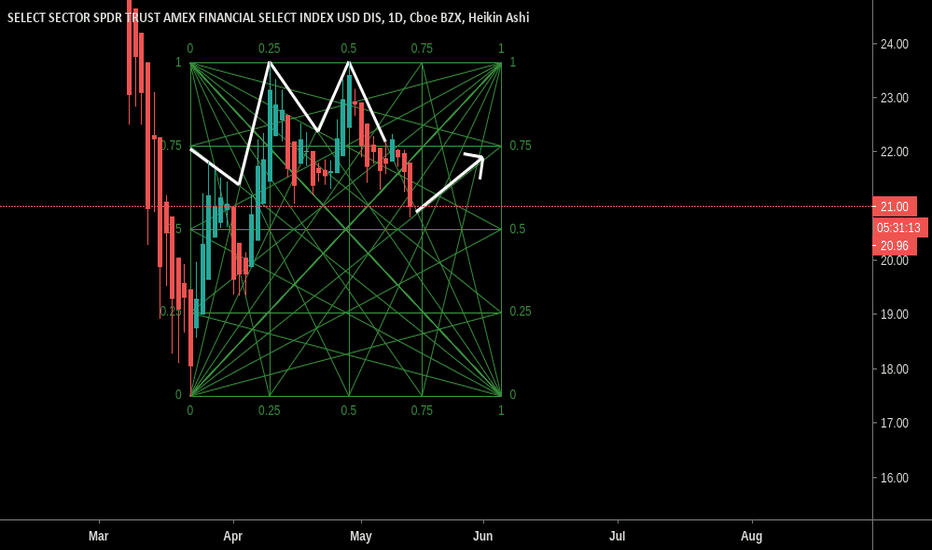
Task: Click the May label on time axis
Action: (x=361, y=536)
